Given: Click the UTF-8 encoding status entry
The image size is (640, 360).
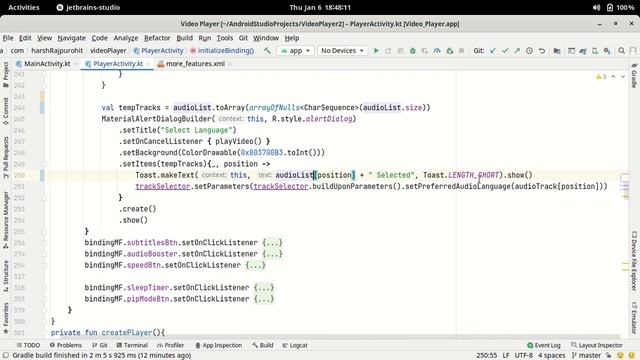Looking at the screenshot, I should pos(524,356).
